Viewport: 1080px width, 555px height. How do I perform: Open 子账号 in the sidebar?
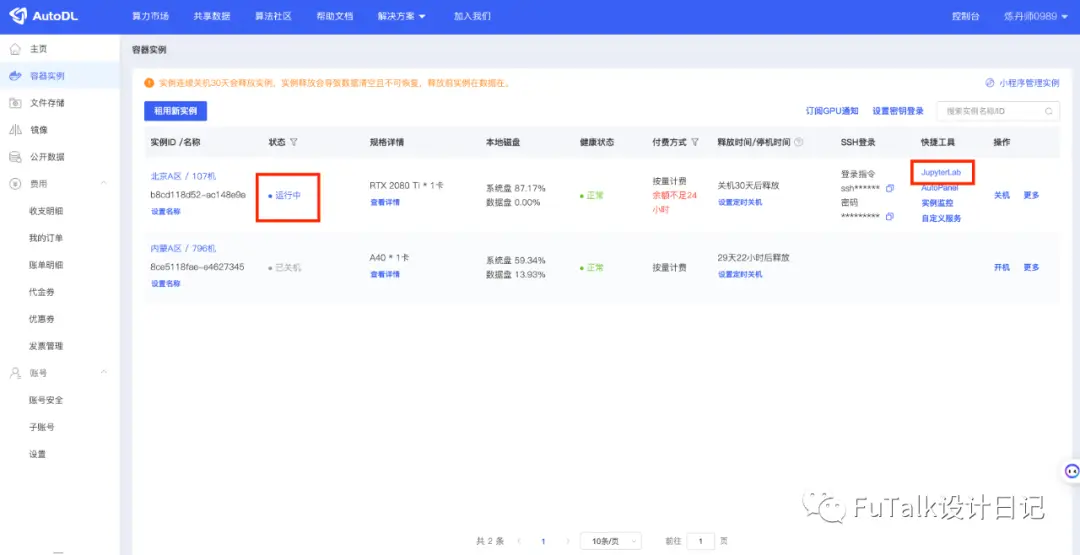41,427
